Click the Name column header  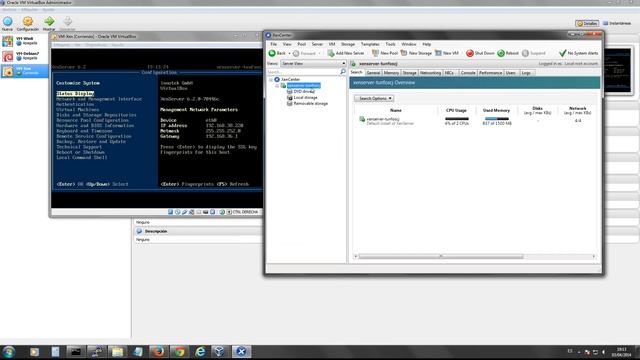coord(396,111)
